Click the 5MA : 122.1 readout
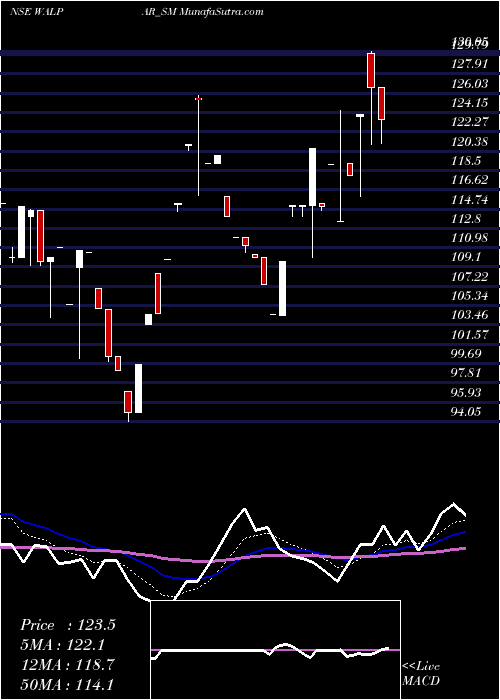This screenshot has width=500, height=700. pyautogui.click(x=62, y=645)
